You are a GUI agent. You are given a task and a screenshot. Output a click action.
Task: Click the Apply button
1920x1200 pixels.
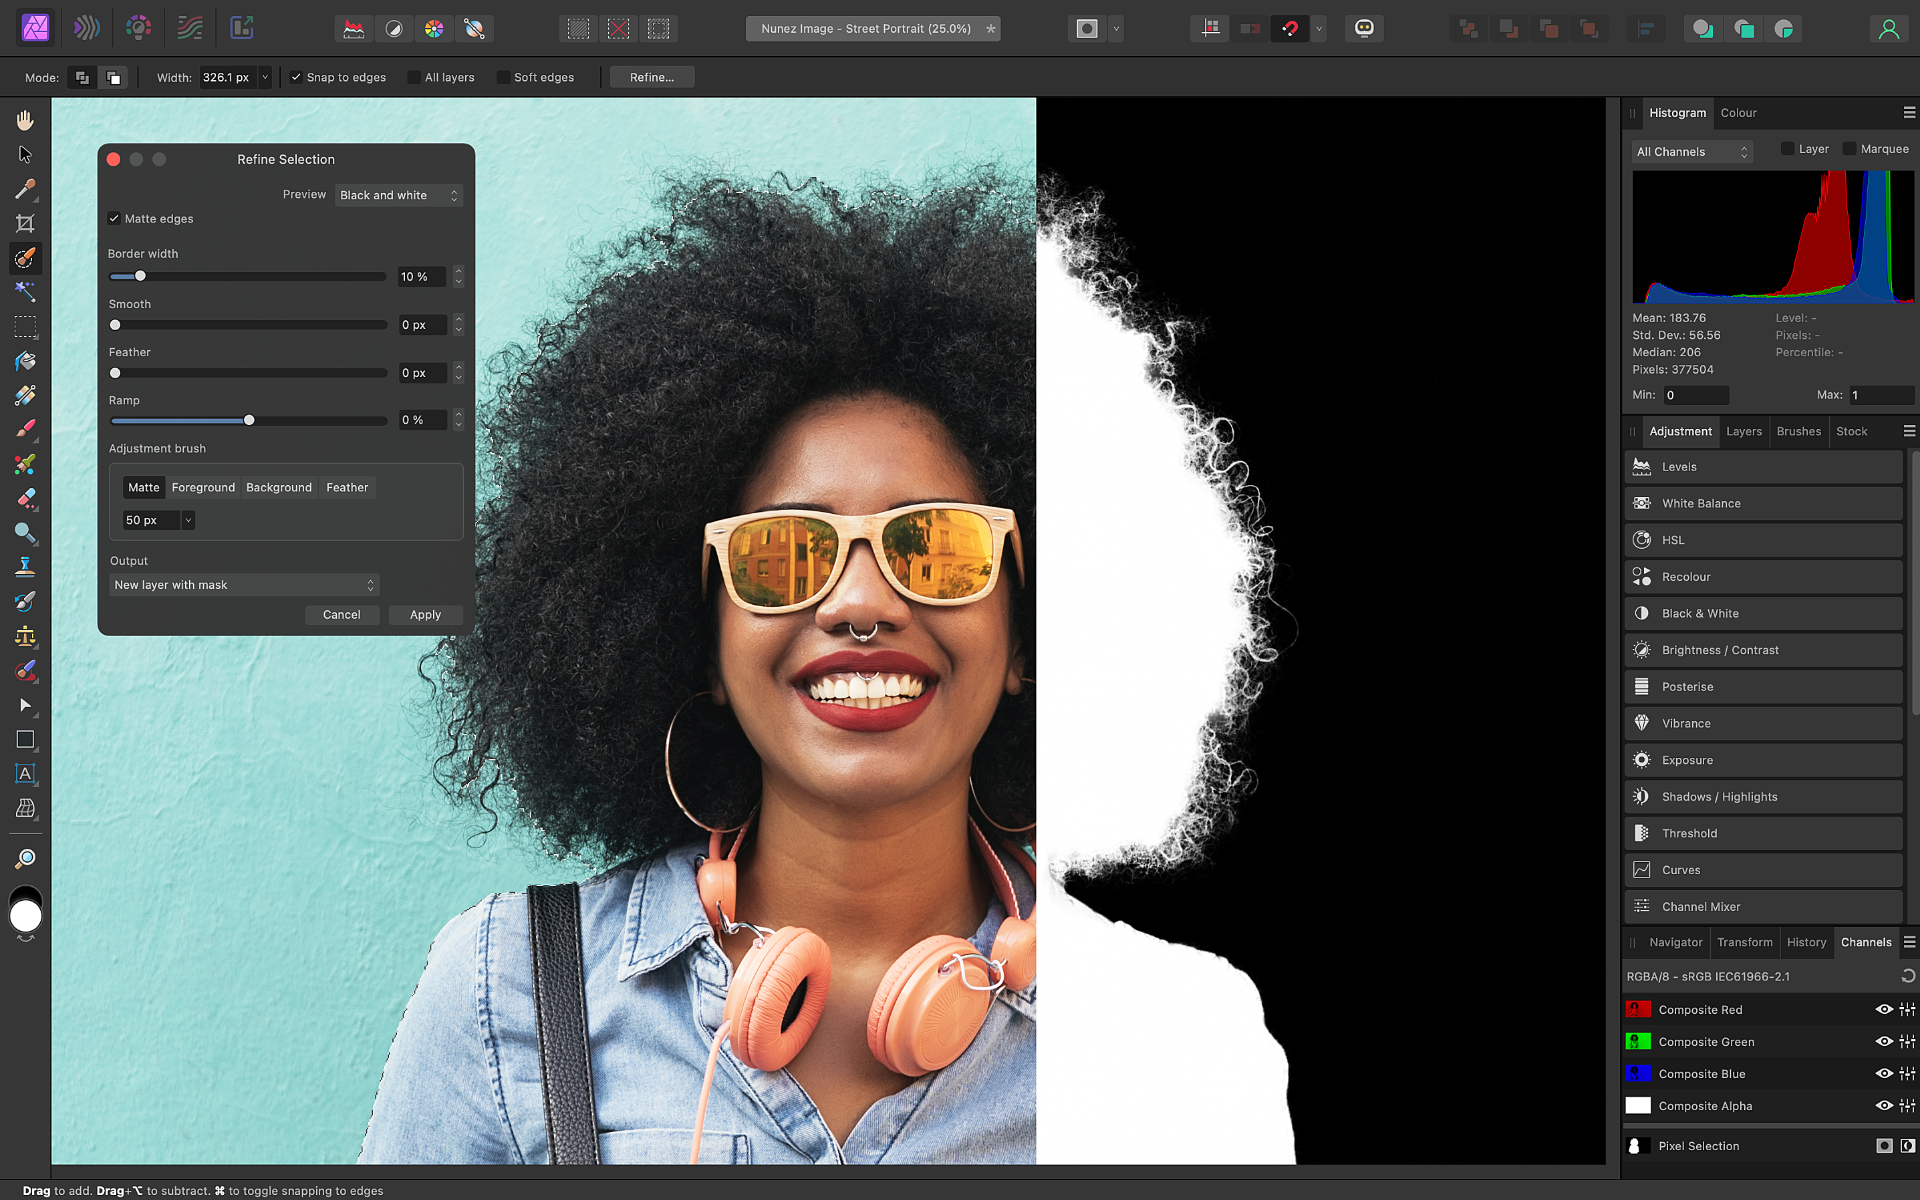point(425,615)
